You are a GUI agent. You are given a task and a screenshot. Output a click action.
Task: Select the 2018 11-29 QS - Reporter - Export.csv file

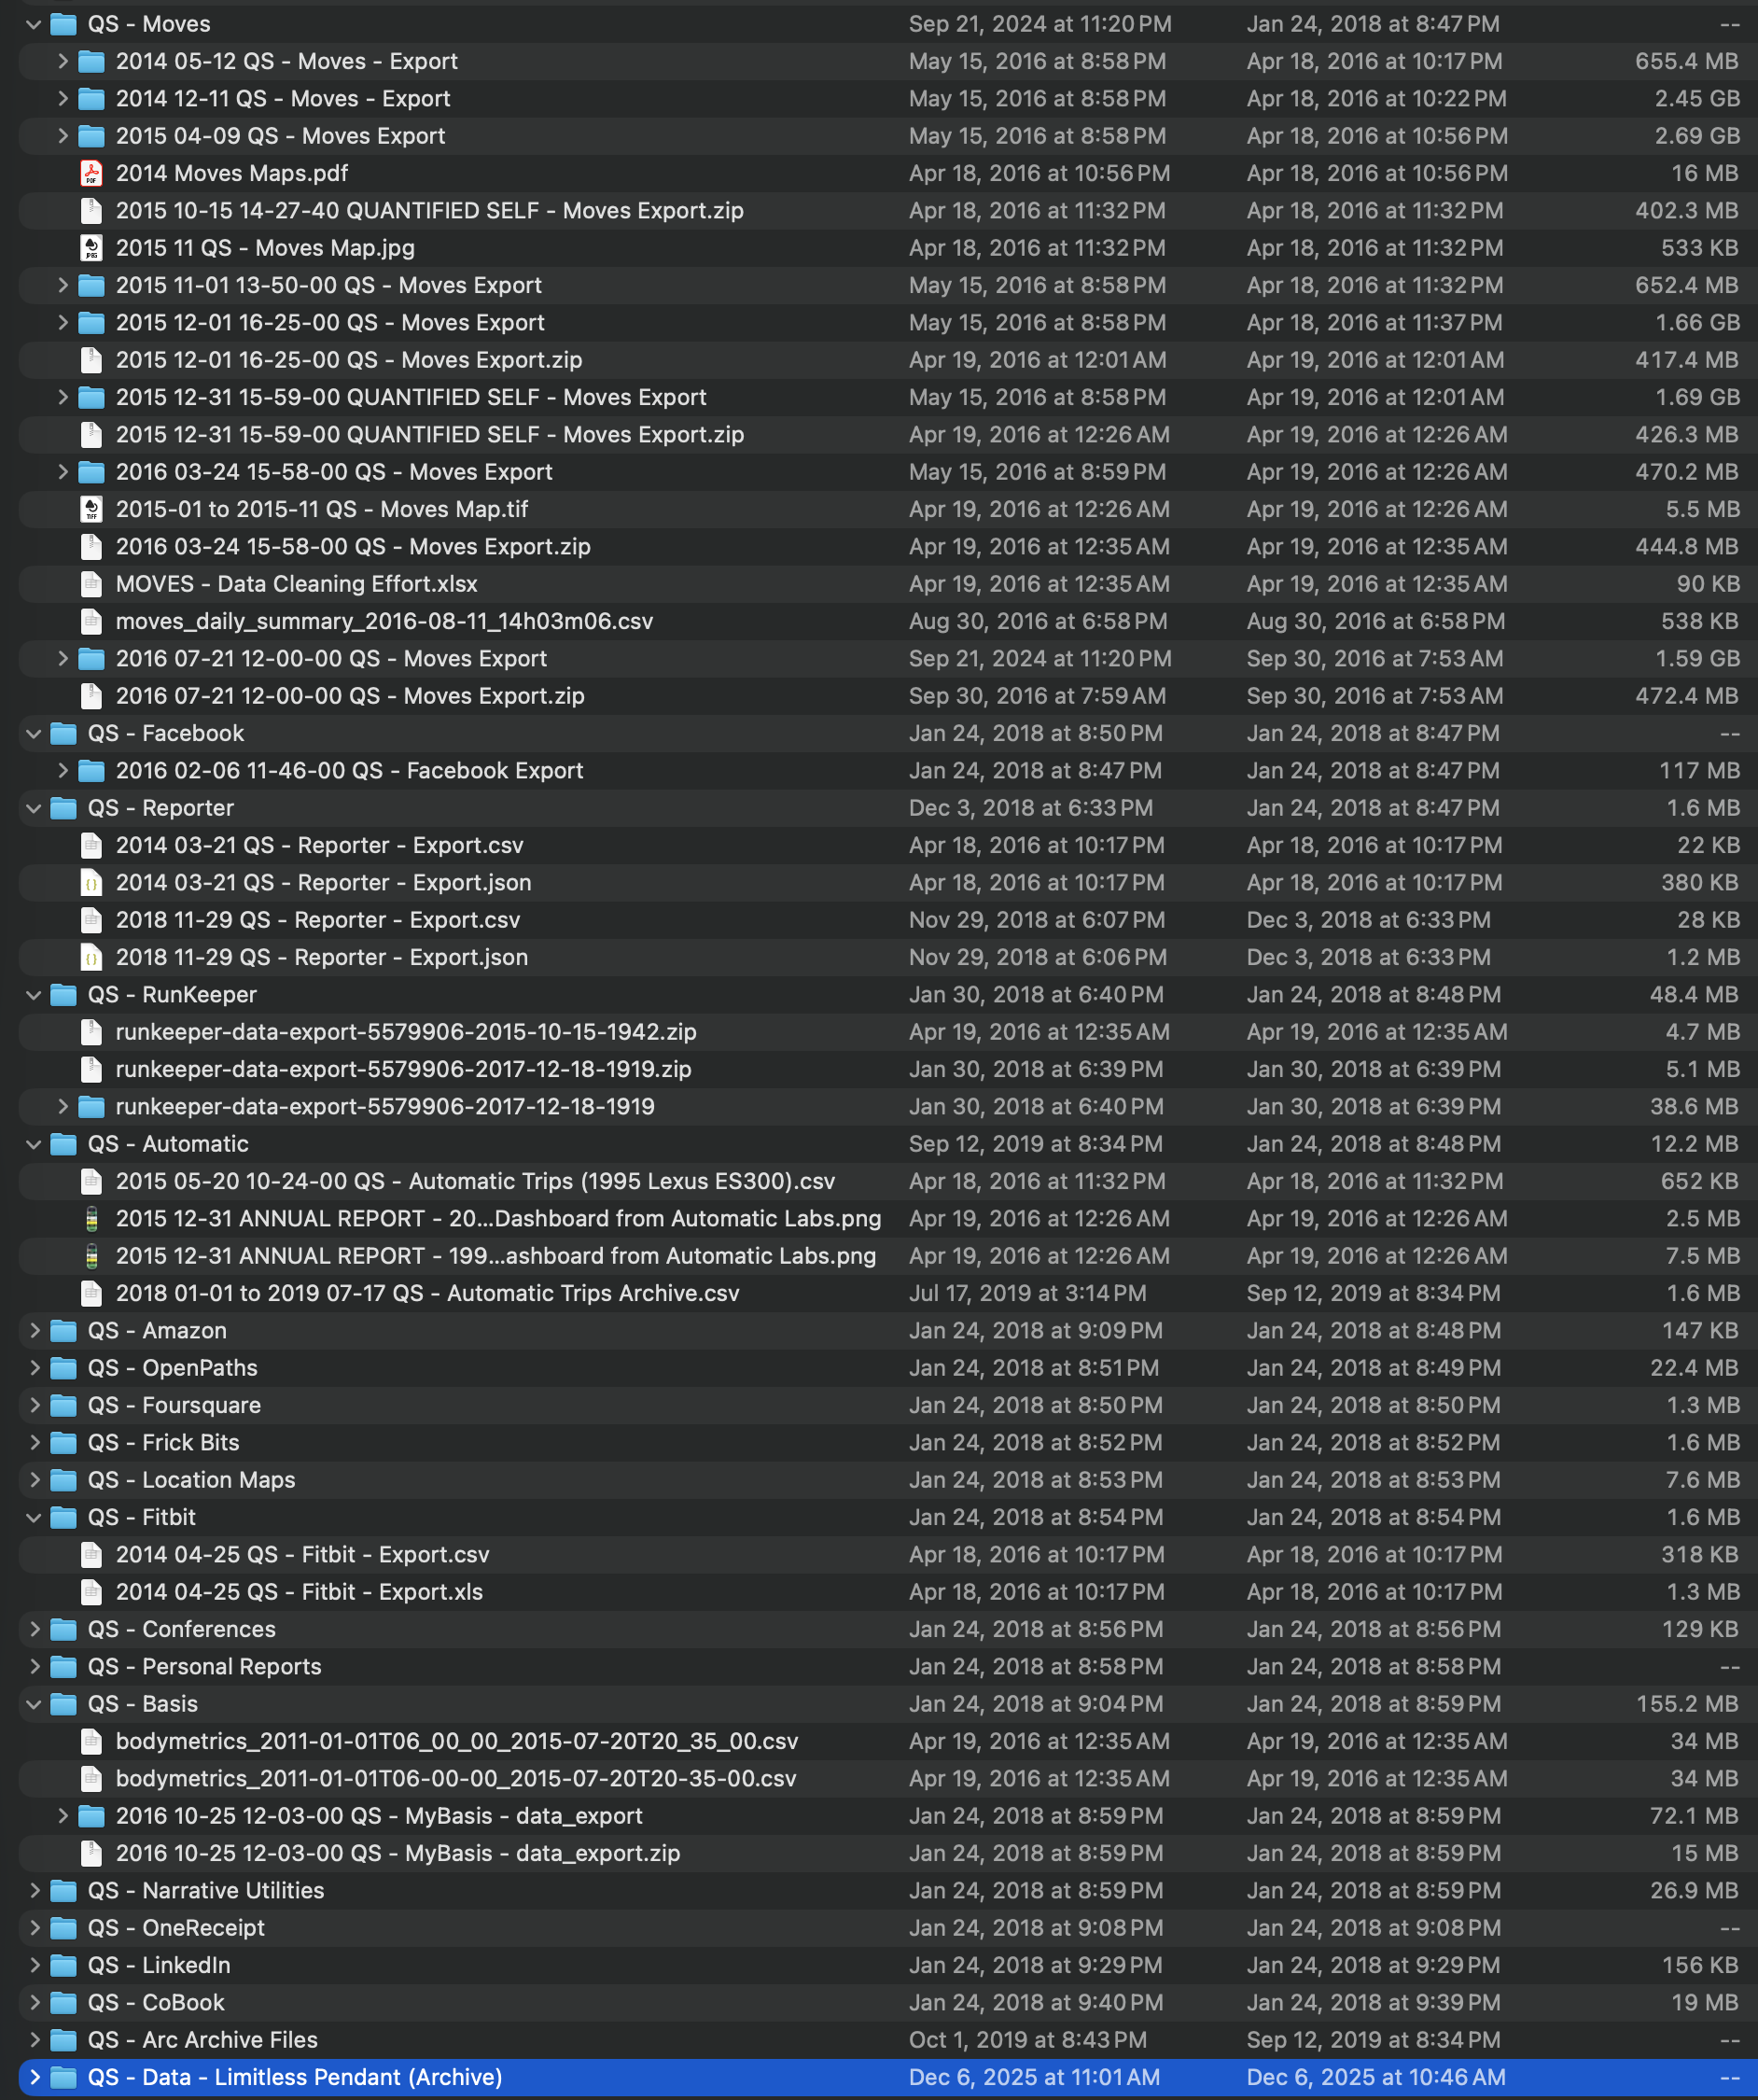[318, 919]
